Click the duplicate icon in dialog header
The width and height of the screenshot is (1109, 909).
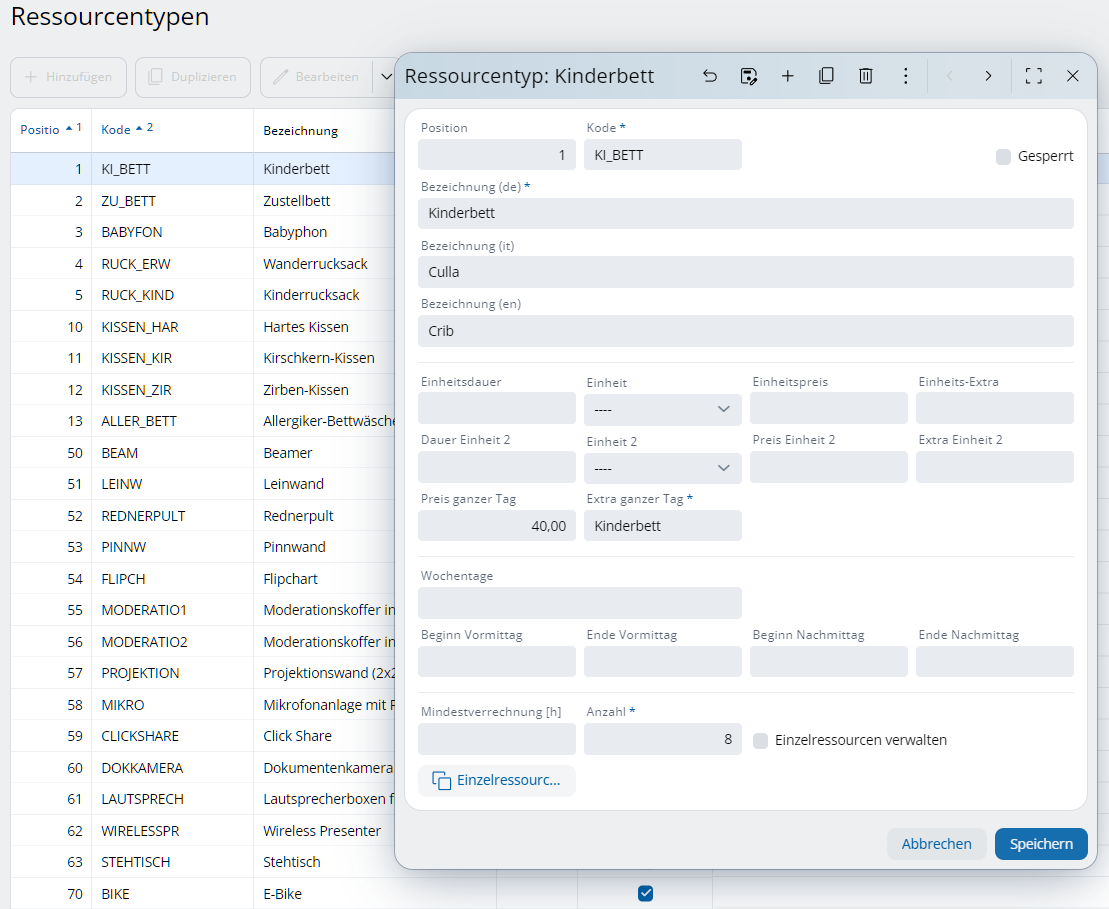pyautogui.click(x=827, y=76)
